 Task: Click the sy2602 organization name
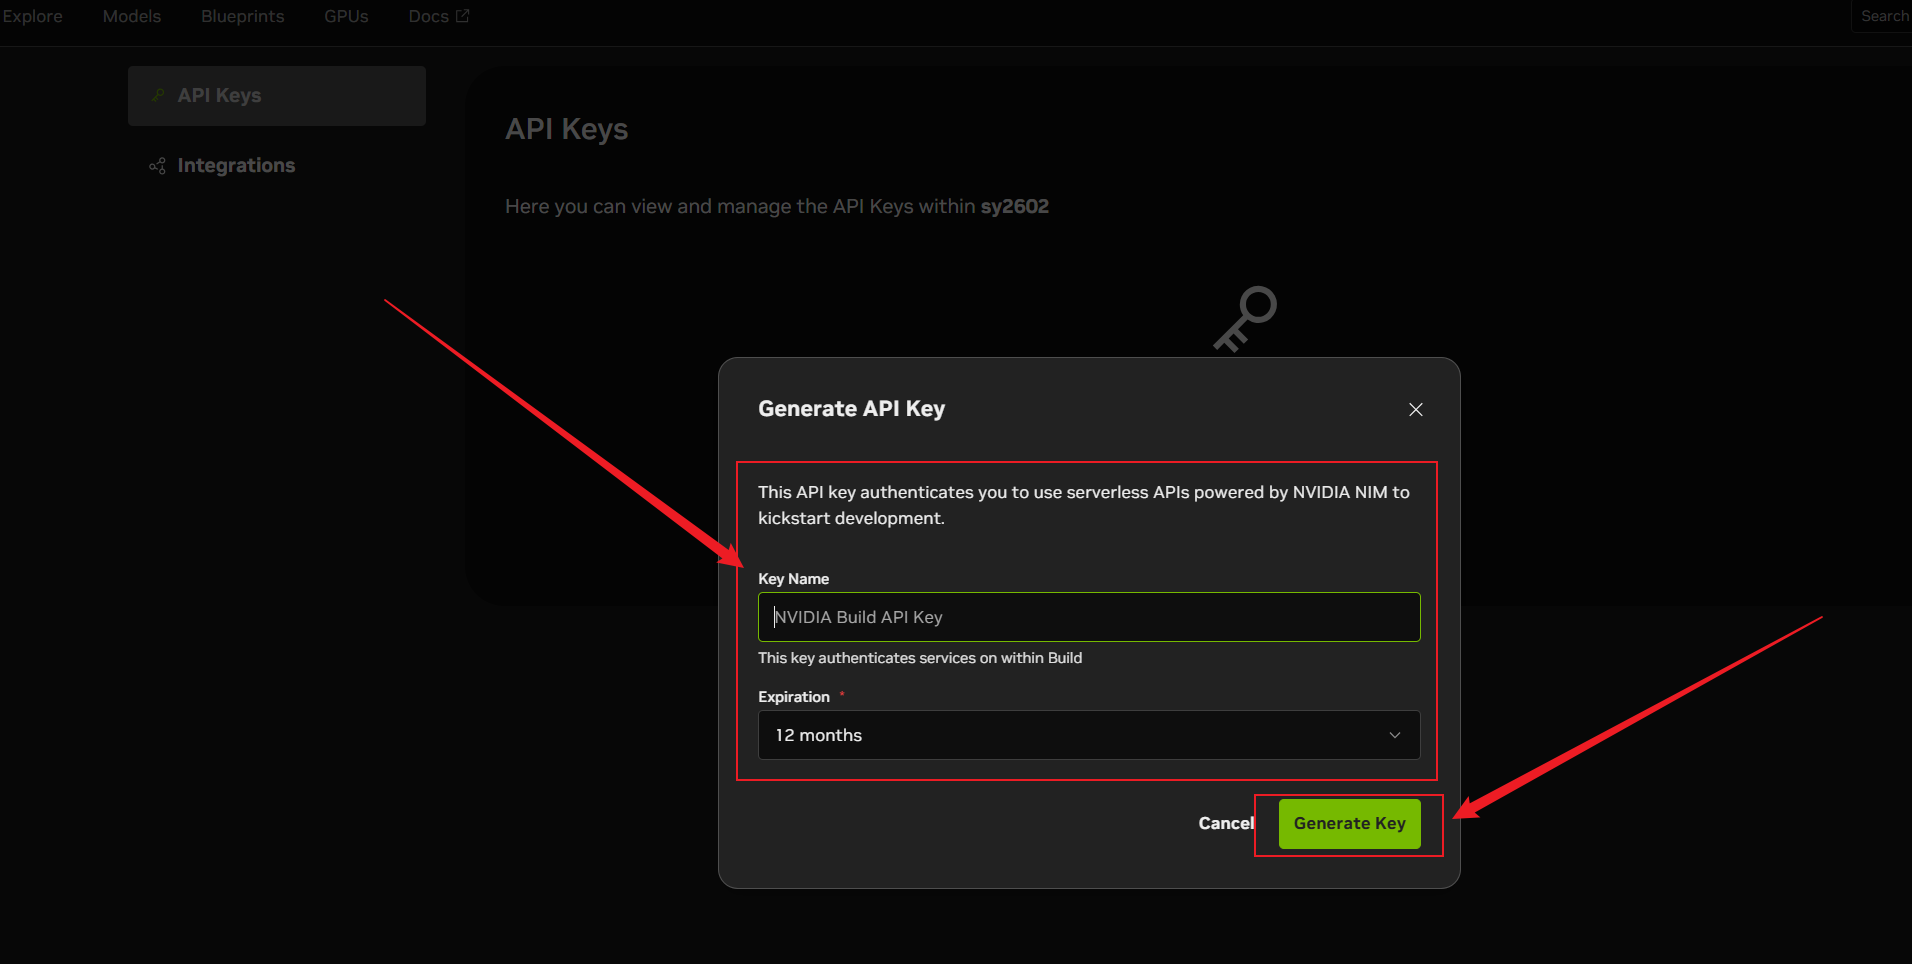1014,206
